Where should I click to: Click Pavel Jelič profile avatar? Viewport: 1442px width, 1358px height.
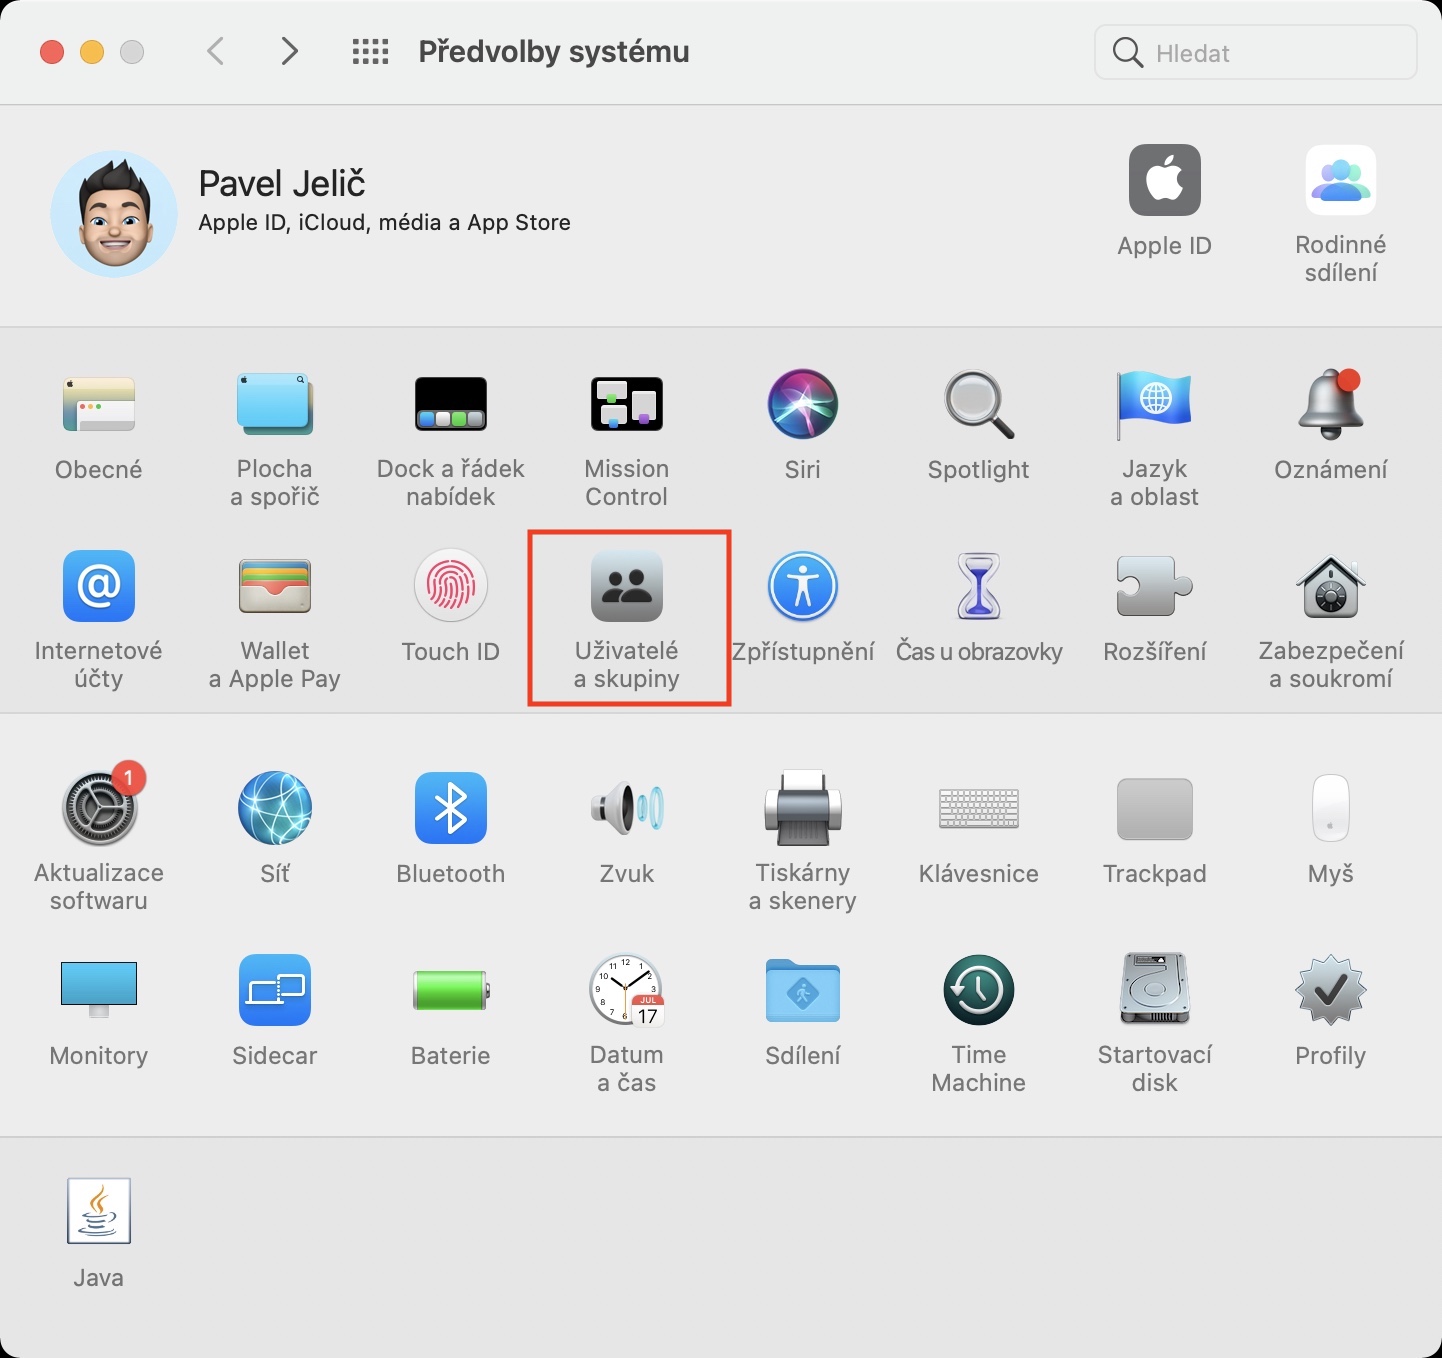tap(114, 214)
